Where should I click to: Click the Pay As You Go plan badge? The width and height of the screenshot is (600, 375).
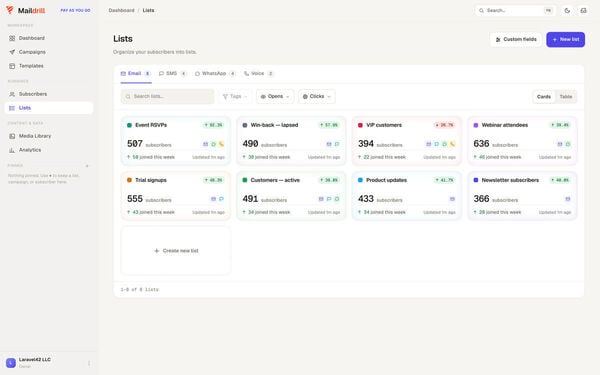[x=75, y=10]
